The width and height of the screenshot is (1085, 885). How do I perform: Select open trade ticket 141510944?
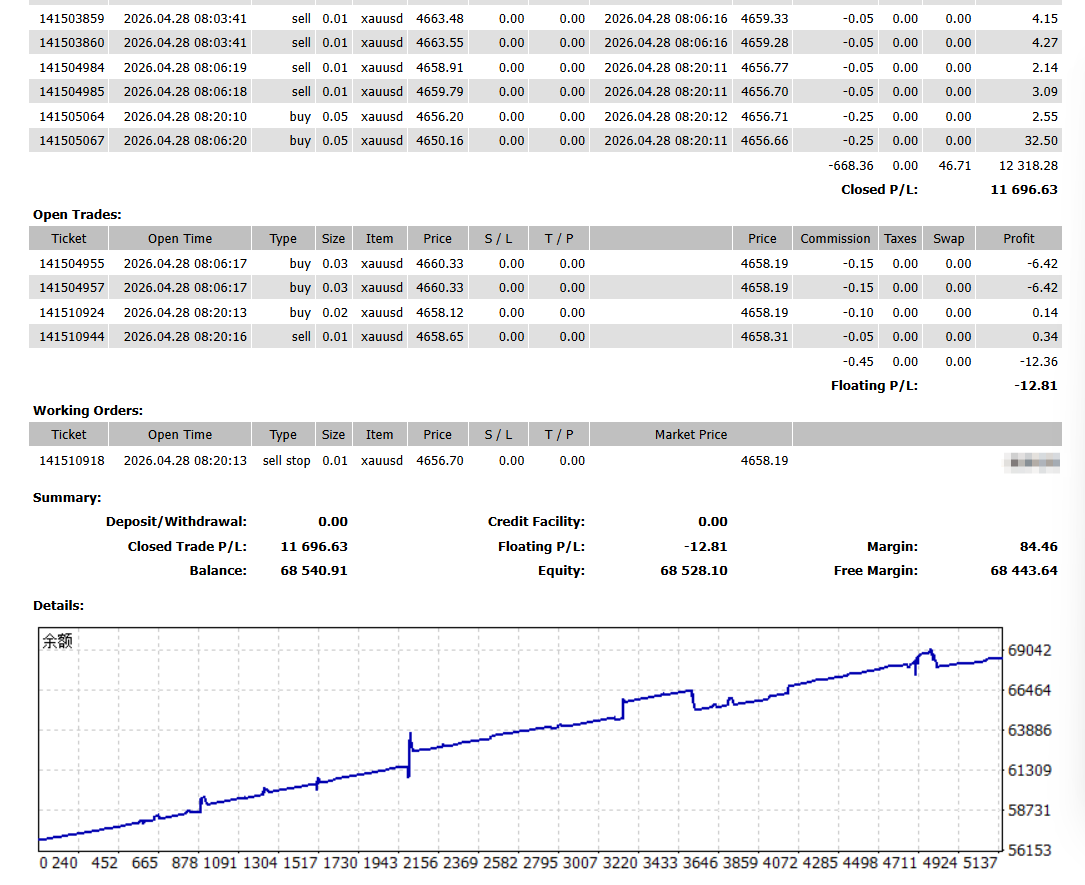(x=71, y=337)
